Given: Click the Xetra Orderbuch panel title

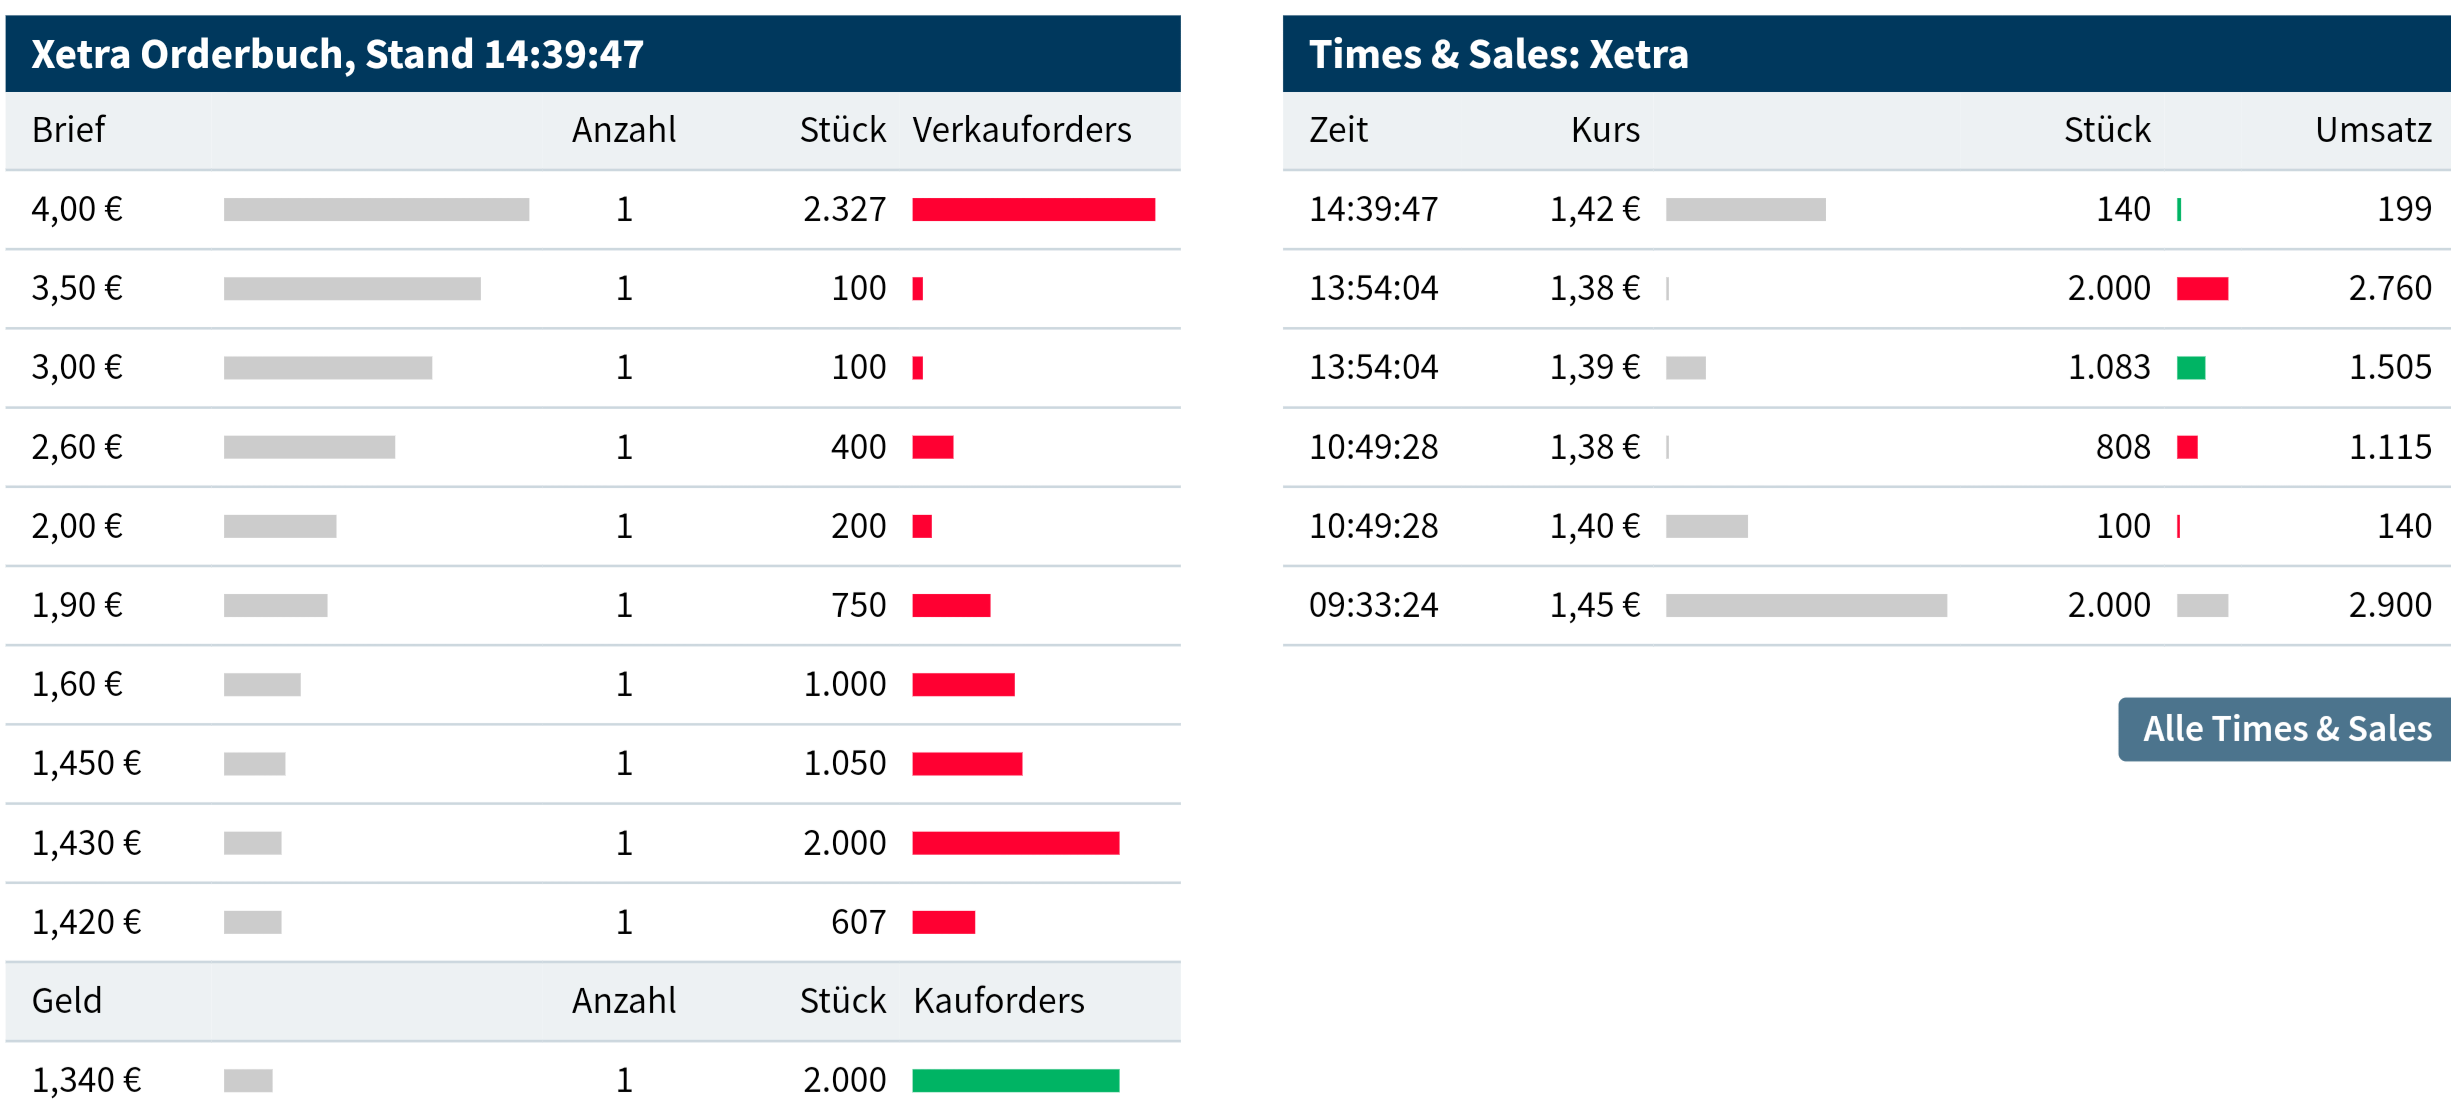Looking at the screenshot, I should pos(337,54).
